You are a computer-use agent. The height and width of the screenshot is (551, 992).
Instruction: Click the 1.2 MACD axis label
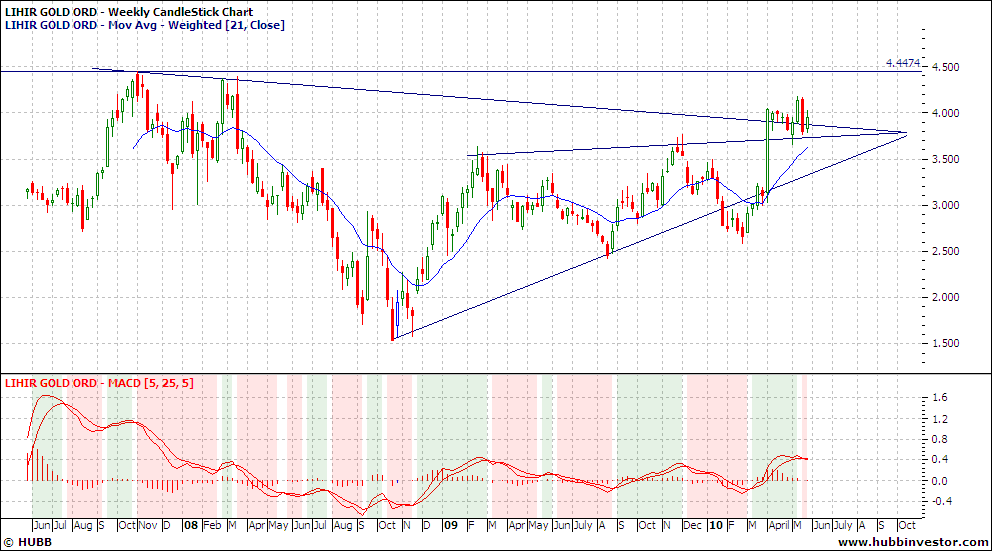click(940, 419)
